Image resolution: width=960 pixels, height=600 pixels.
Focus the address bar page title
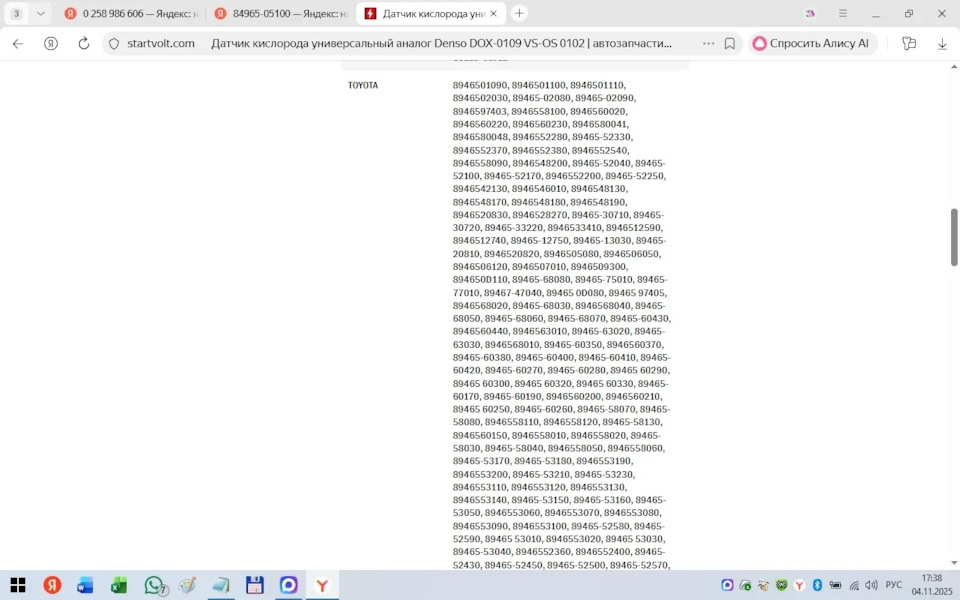[x=441, y=43]
